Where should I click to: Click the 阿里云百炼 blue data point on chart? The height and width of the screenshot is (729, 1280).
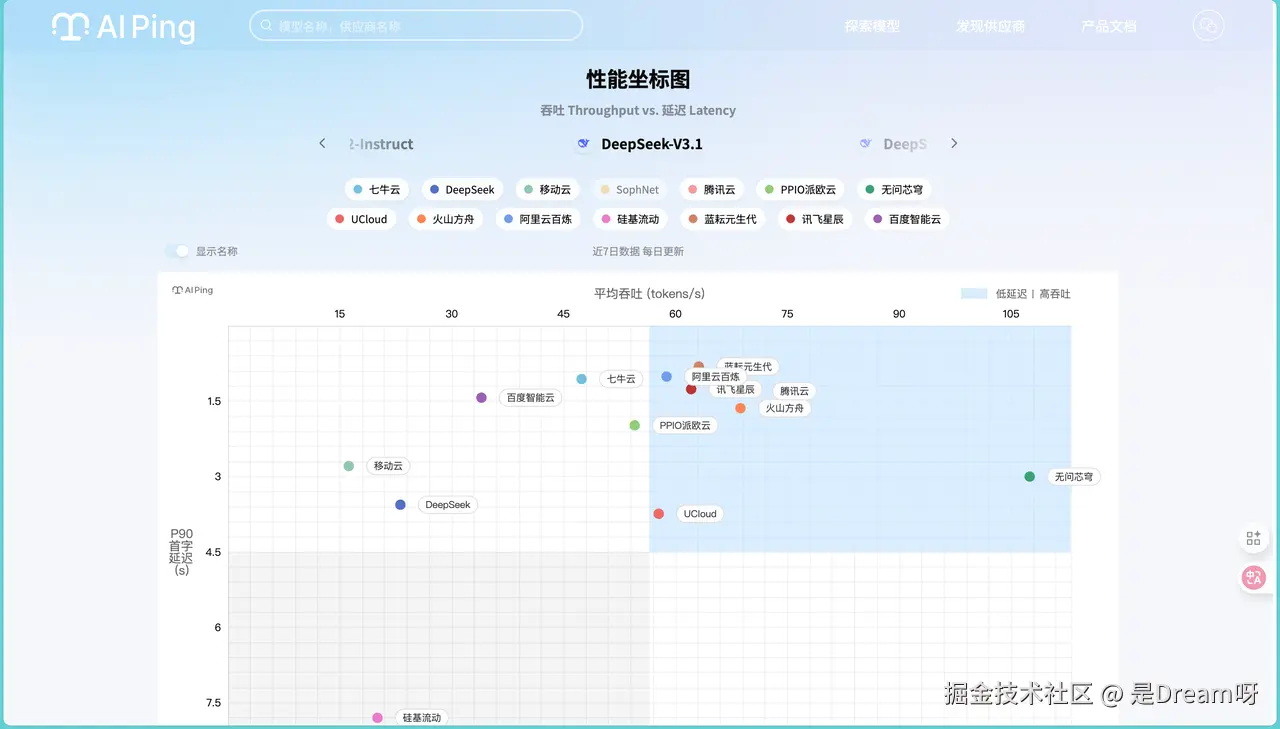(667, 377)
